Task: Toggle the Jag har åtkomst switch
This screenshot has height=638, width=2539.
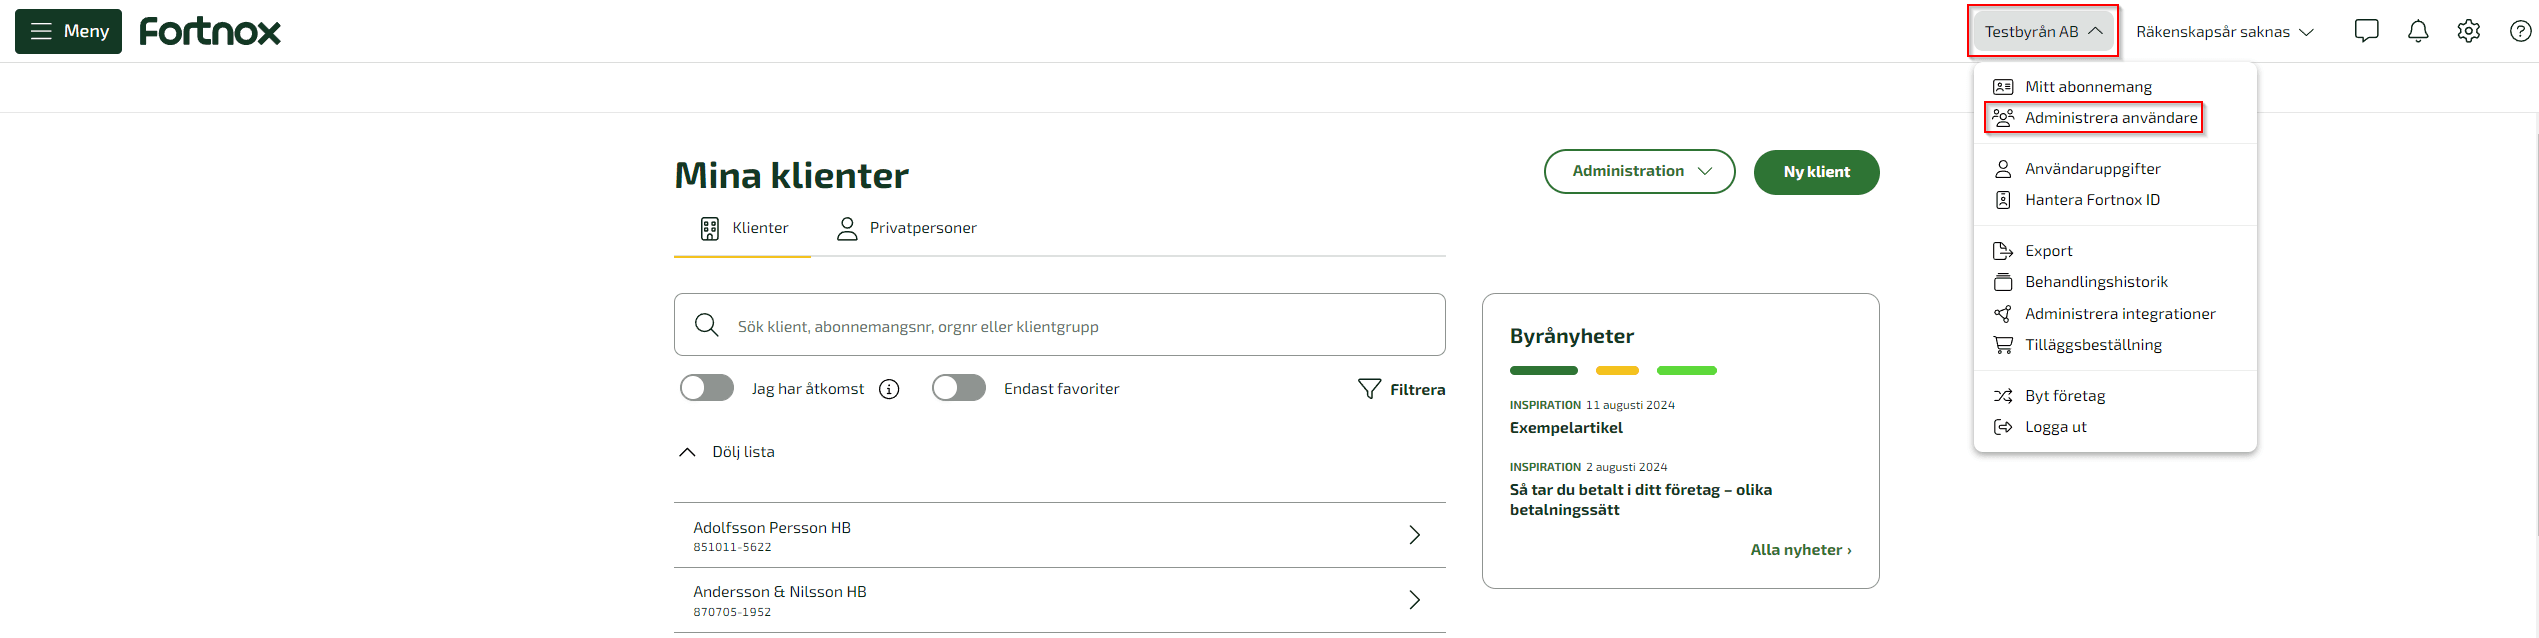Action: coord(707,388)
